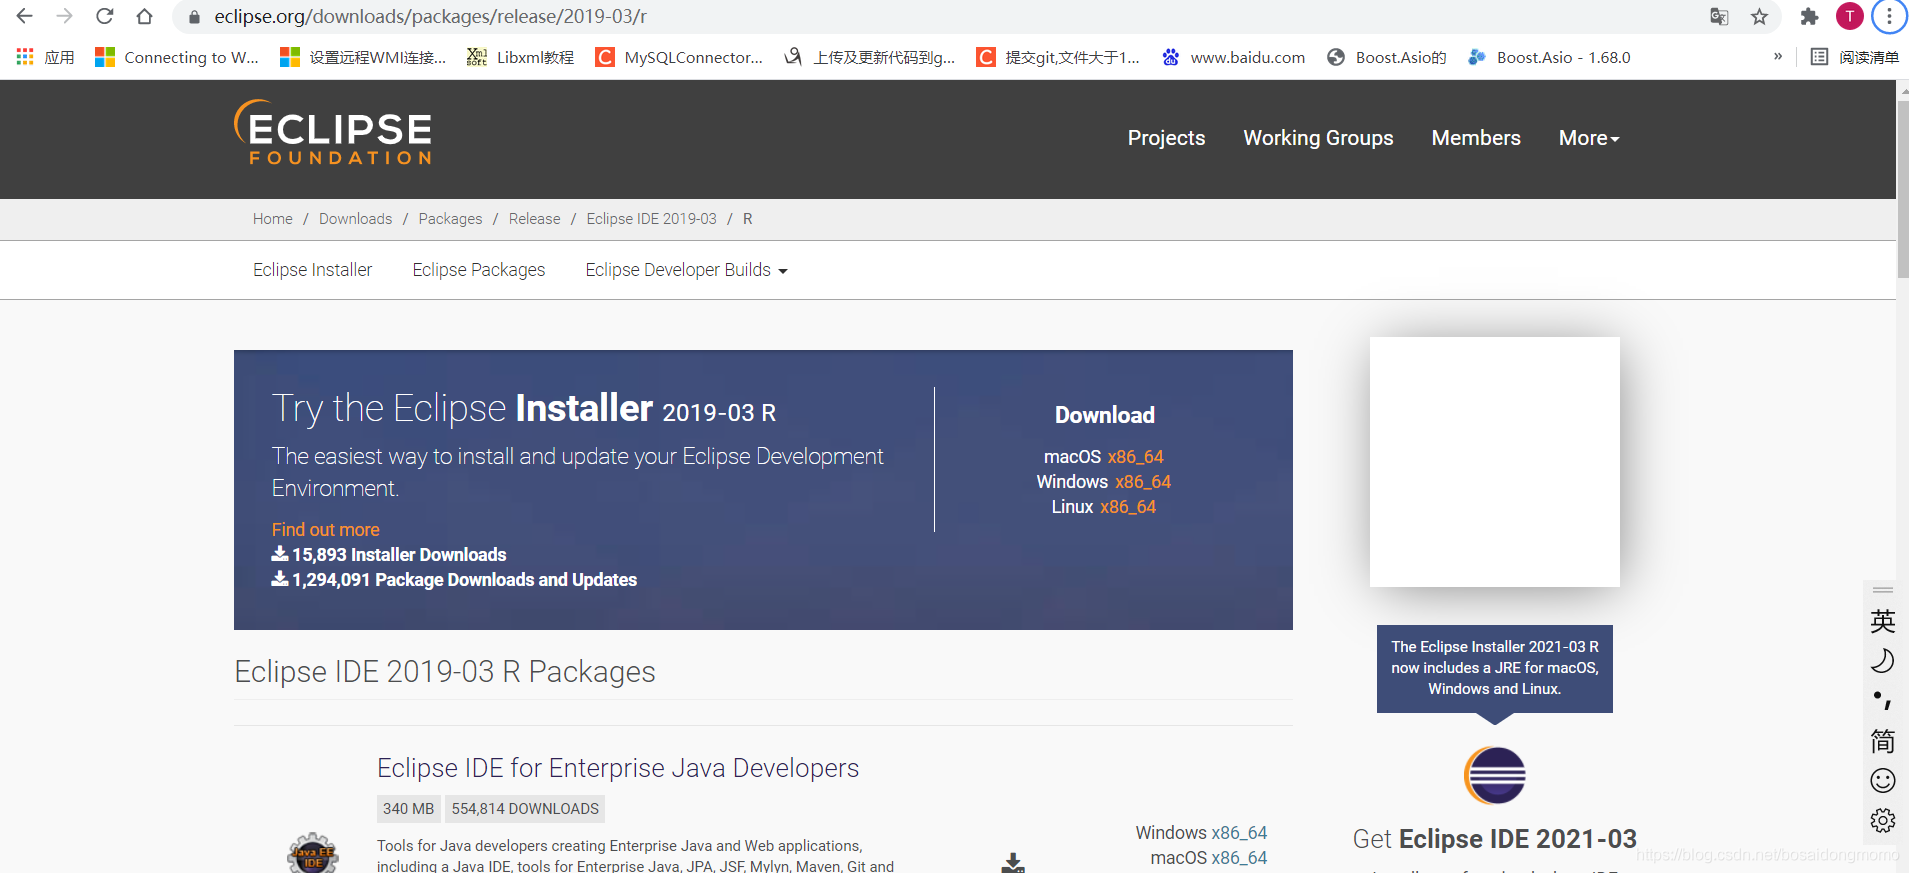
Task: Expand Eclipse Developer Builds dropdown
Action: coord(686,270)
